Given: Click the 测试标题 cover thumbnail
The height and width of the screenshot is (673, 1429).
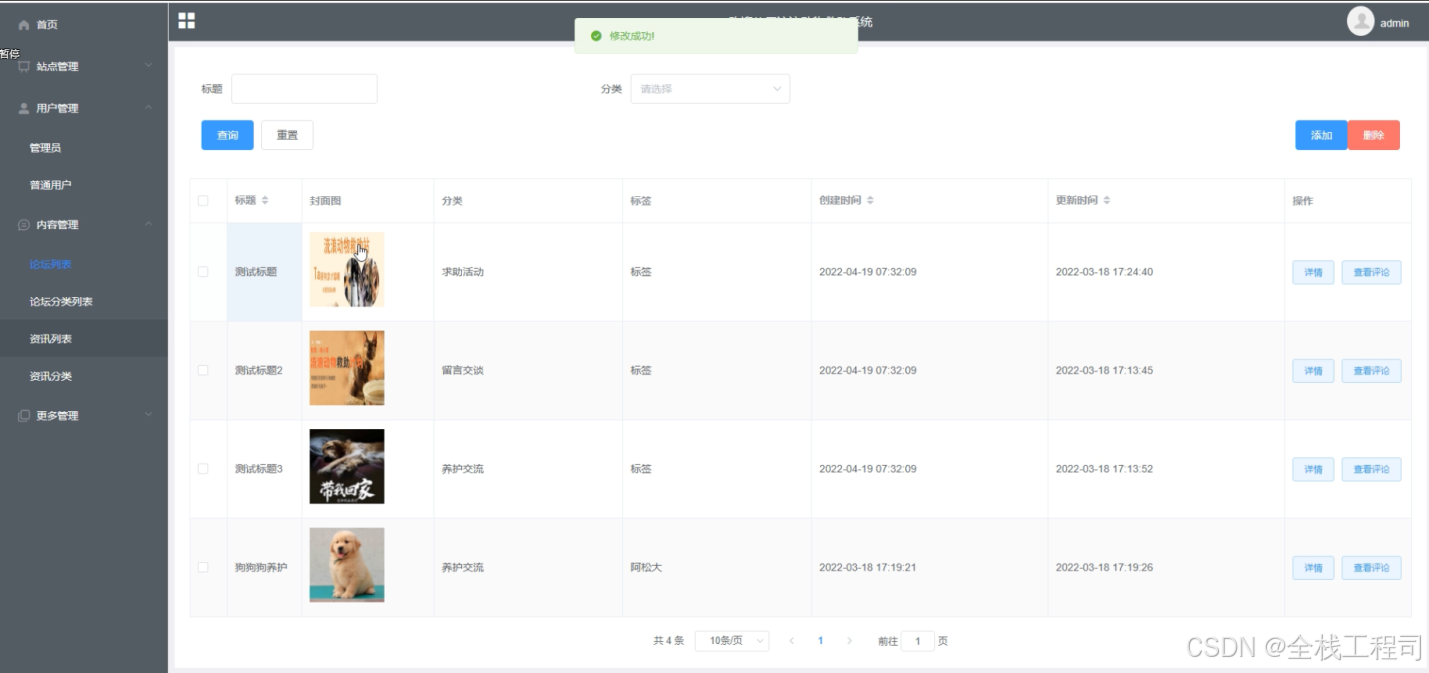Looking at the screenshot, I should click(347, 270).
